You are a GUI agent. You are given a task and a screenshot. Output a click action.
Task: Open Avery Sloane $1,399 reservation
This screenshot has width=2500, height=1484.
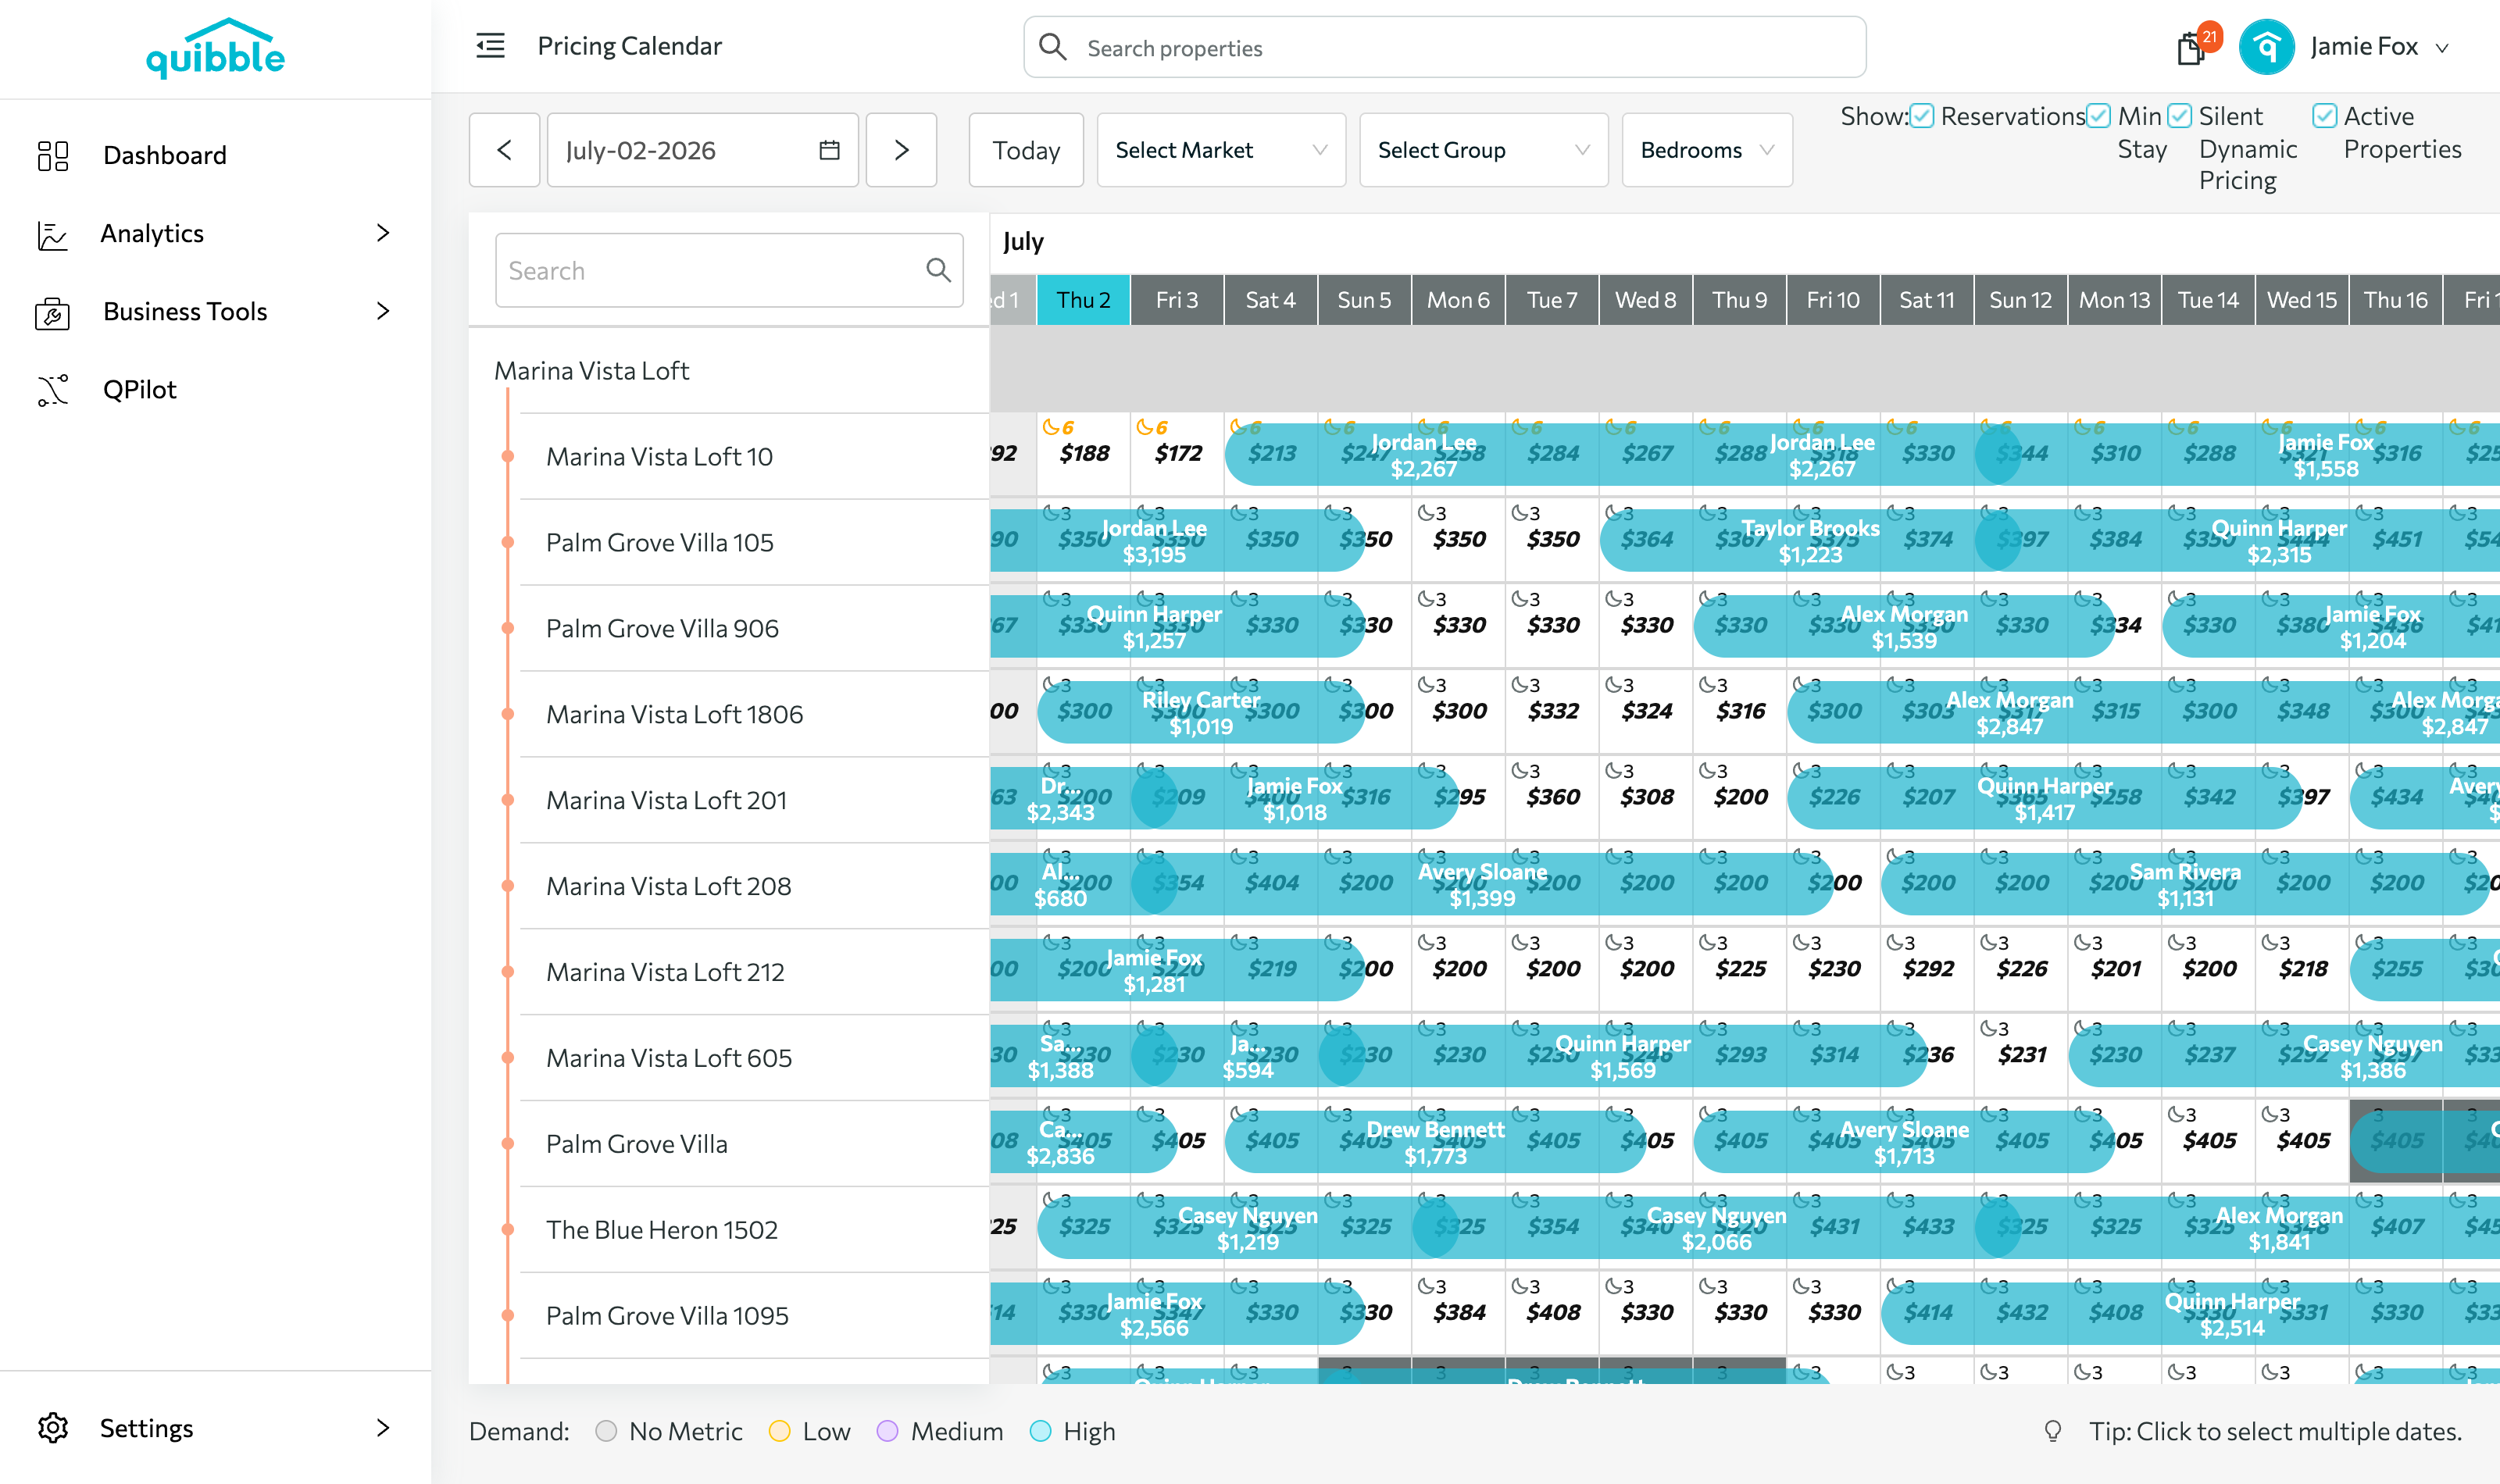pyautogui.click(x=1482, y=885)
